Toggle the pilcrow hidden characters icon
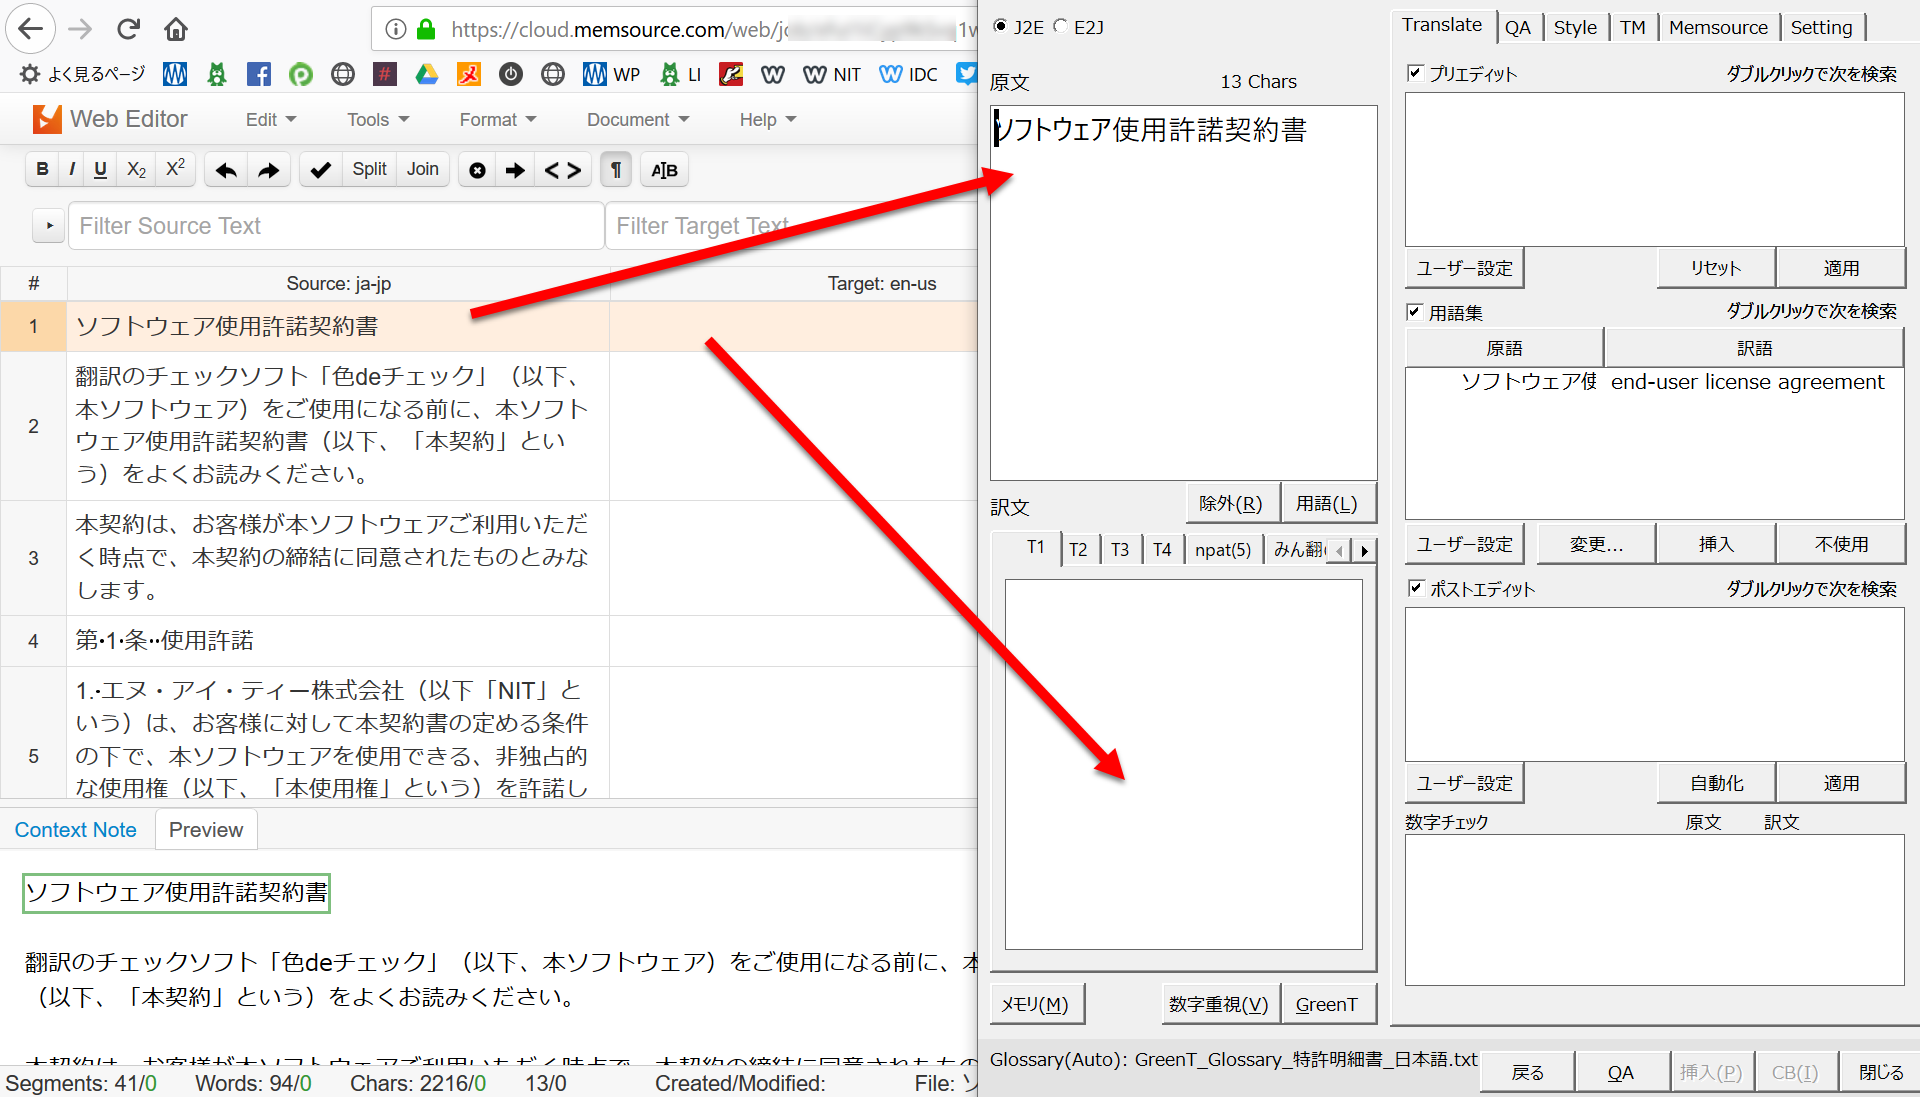 point(616,170)
